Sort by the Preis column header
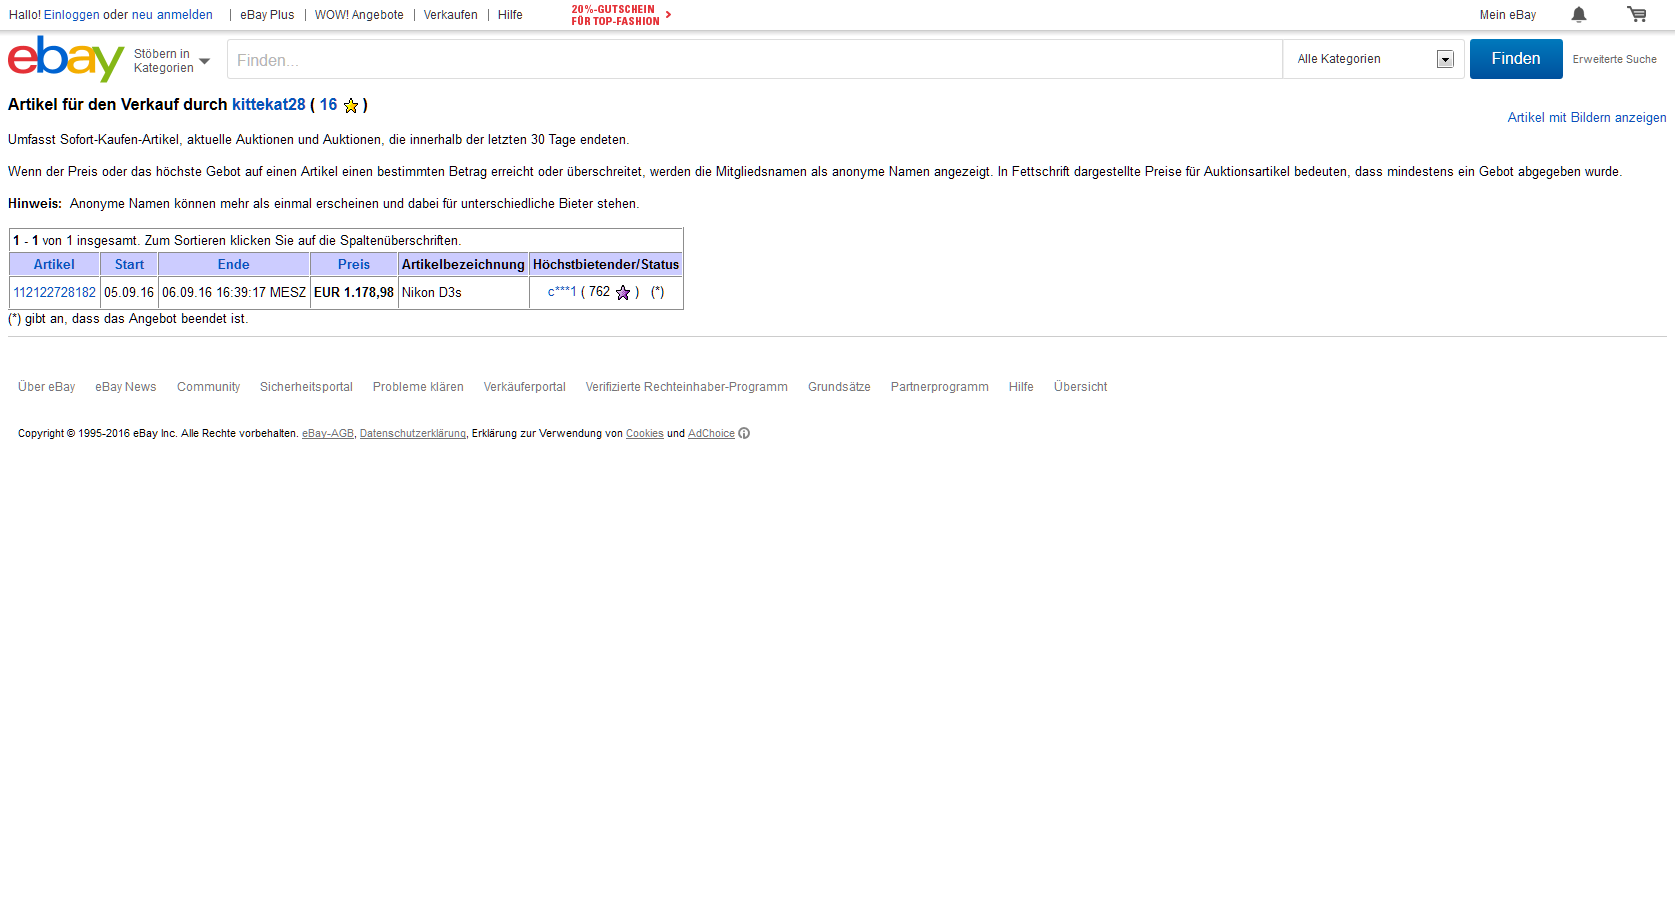This screenshot has height=908, width=1675. click(x=354, y=264)
